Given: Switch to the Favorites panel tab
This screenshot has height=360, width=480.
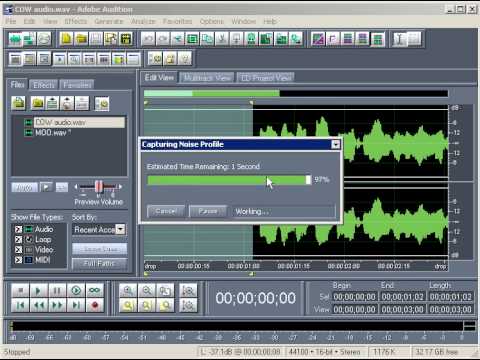Looking at the screenshot, I should tap(77, 85).
